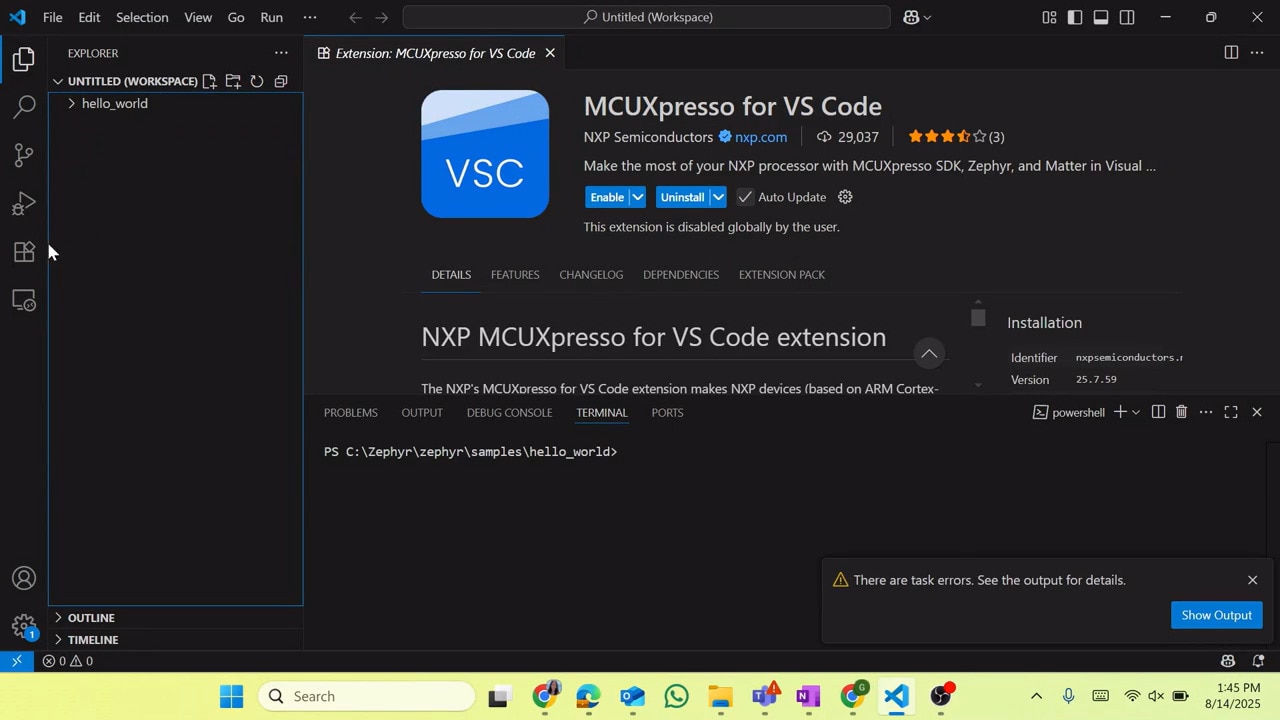Refresh the Explorer workspace tree
This screenshot has height=720, width=1280.
pos(257,81)
